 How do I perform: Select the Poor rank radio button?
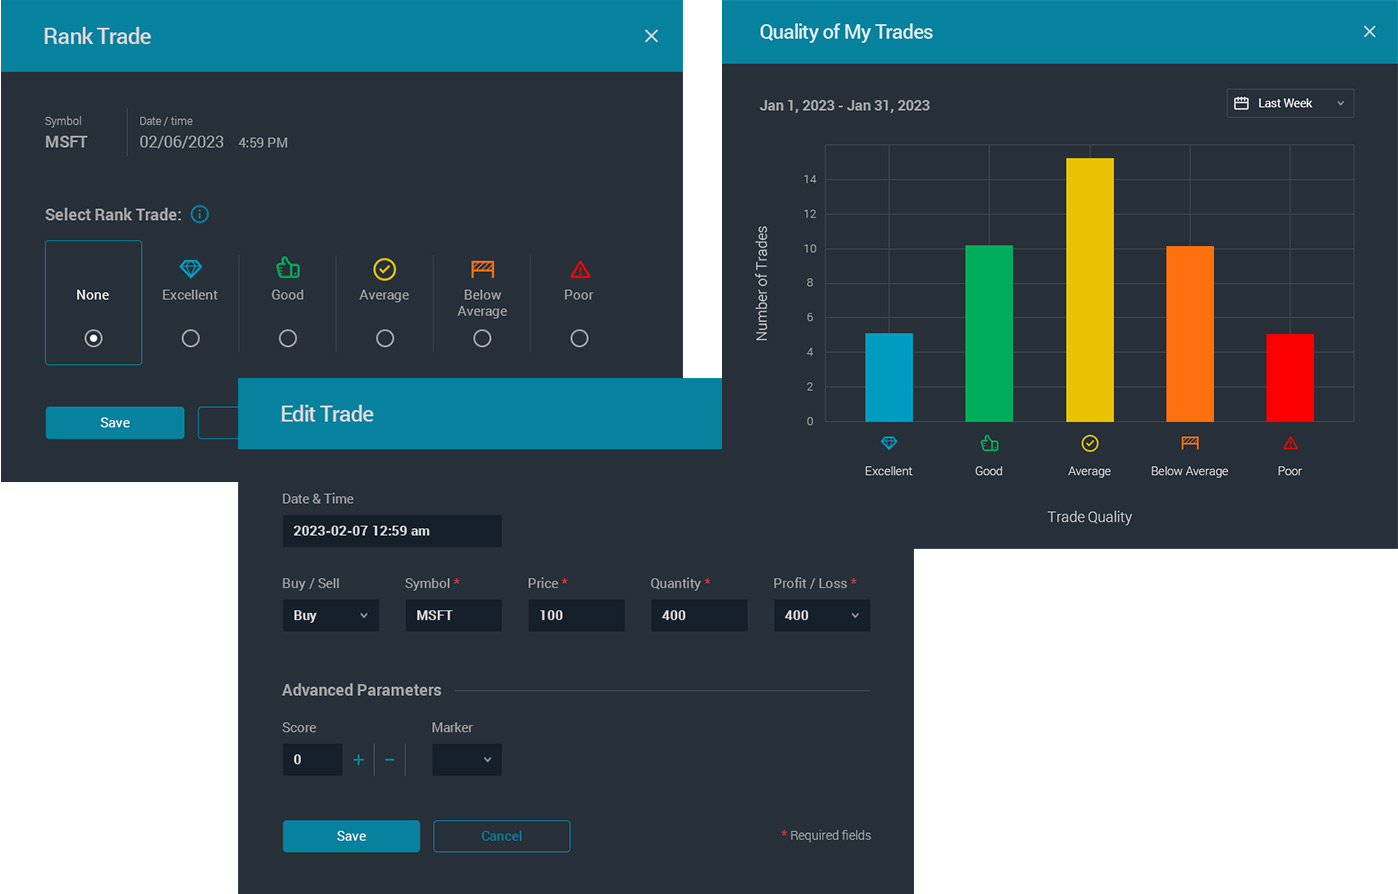tap(579, 338)
